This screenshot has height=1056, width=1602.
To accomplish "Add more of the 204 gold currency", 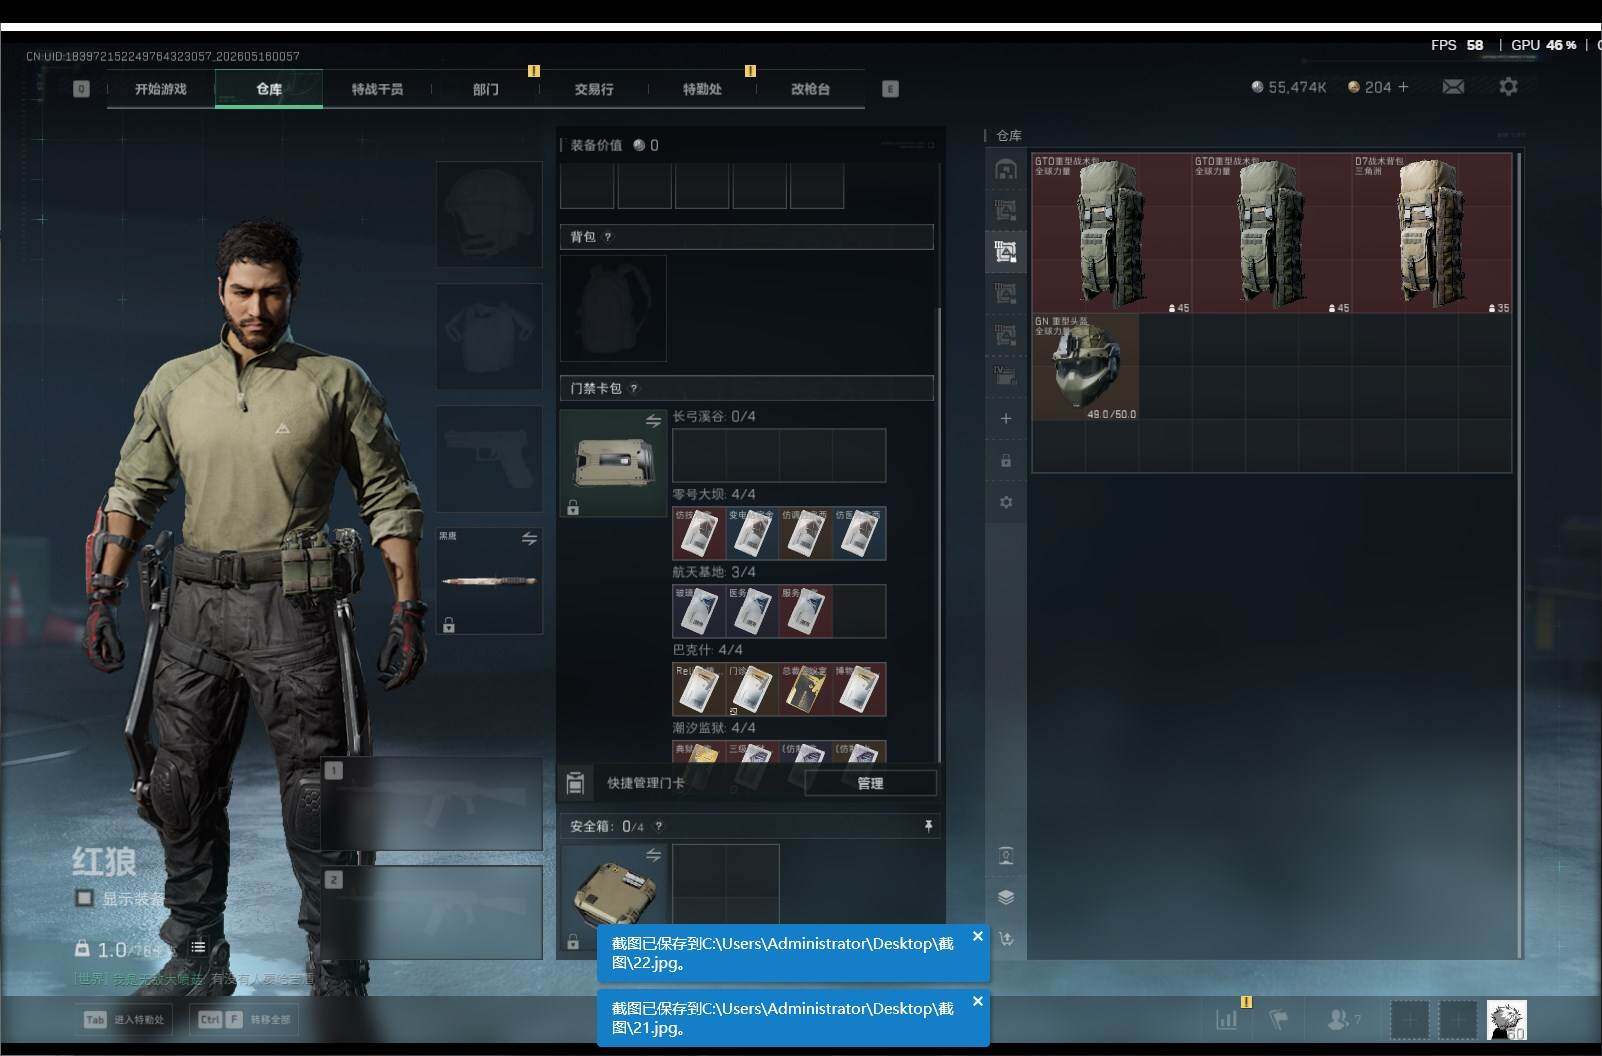I will 1403,87.
